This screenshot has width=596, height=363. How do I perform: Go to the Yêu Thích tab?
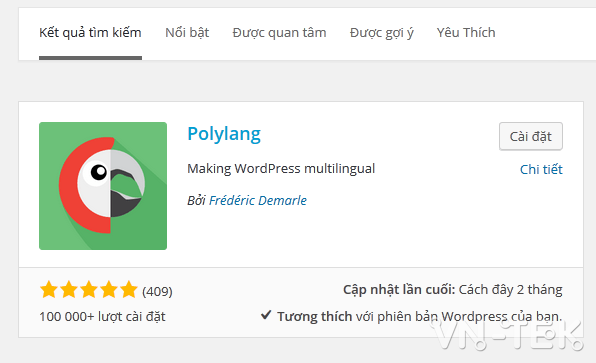coord(466,33)
